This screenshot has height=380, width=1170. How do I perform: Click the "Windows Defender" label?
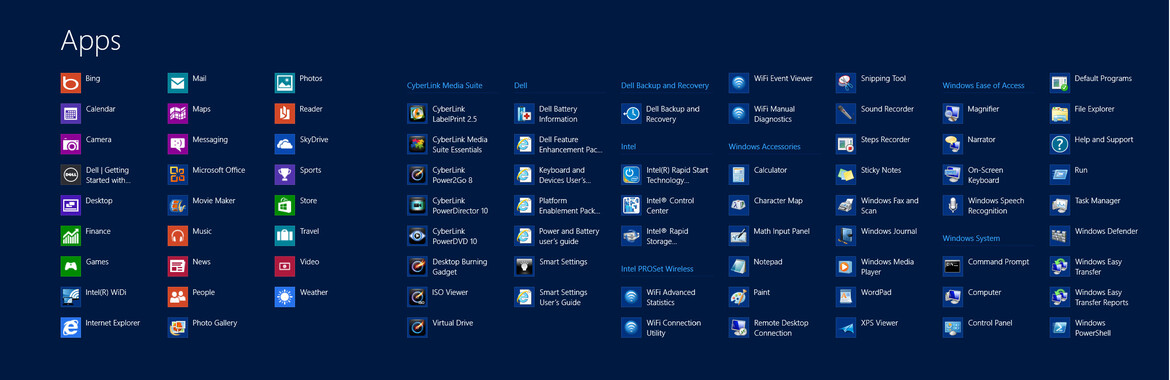[x=1107, y=231]
